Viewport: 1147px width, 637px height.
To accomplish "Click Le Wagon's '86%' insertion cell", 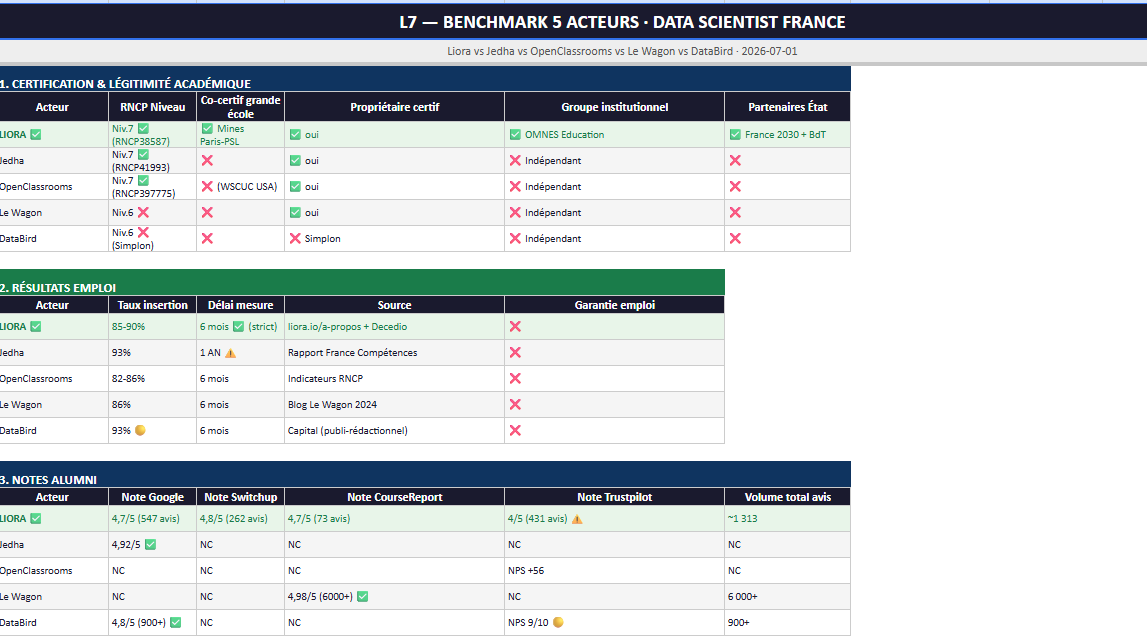I will click(152, 404).
